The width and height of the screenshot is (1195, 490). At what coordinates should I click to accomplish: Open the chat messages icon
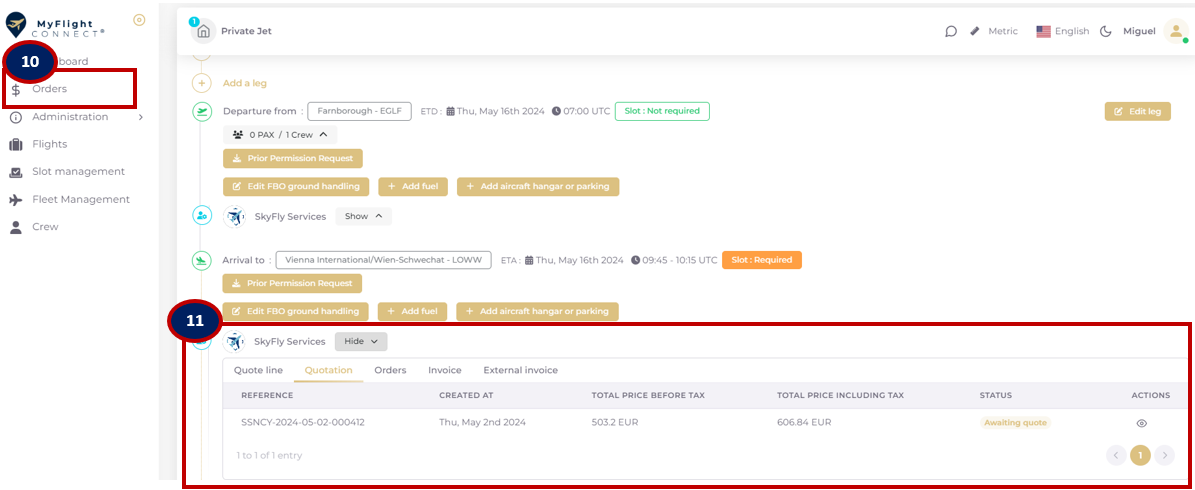coord(950,31)
